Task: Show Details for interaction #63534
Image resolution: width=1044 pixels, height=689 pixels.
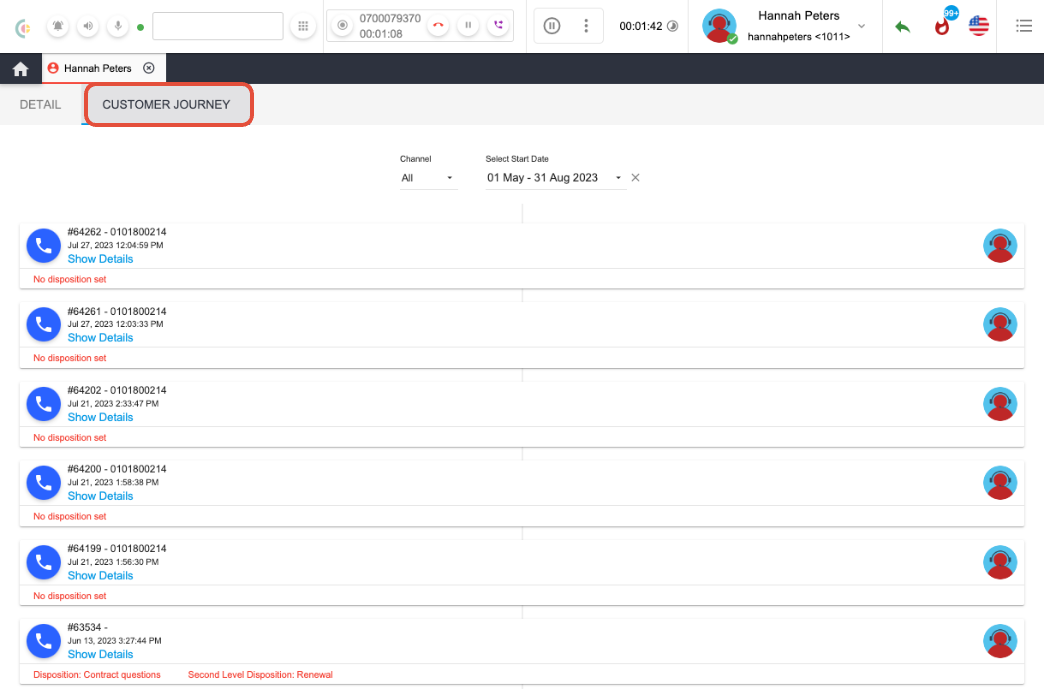Action: pos(101,654)
